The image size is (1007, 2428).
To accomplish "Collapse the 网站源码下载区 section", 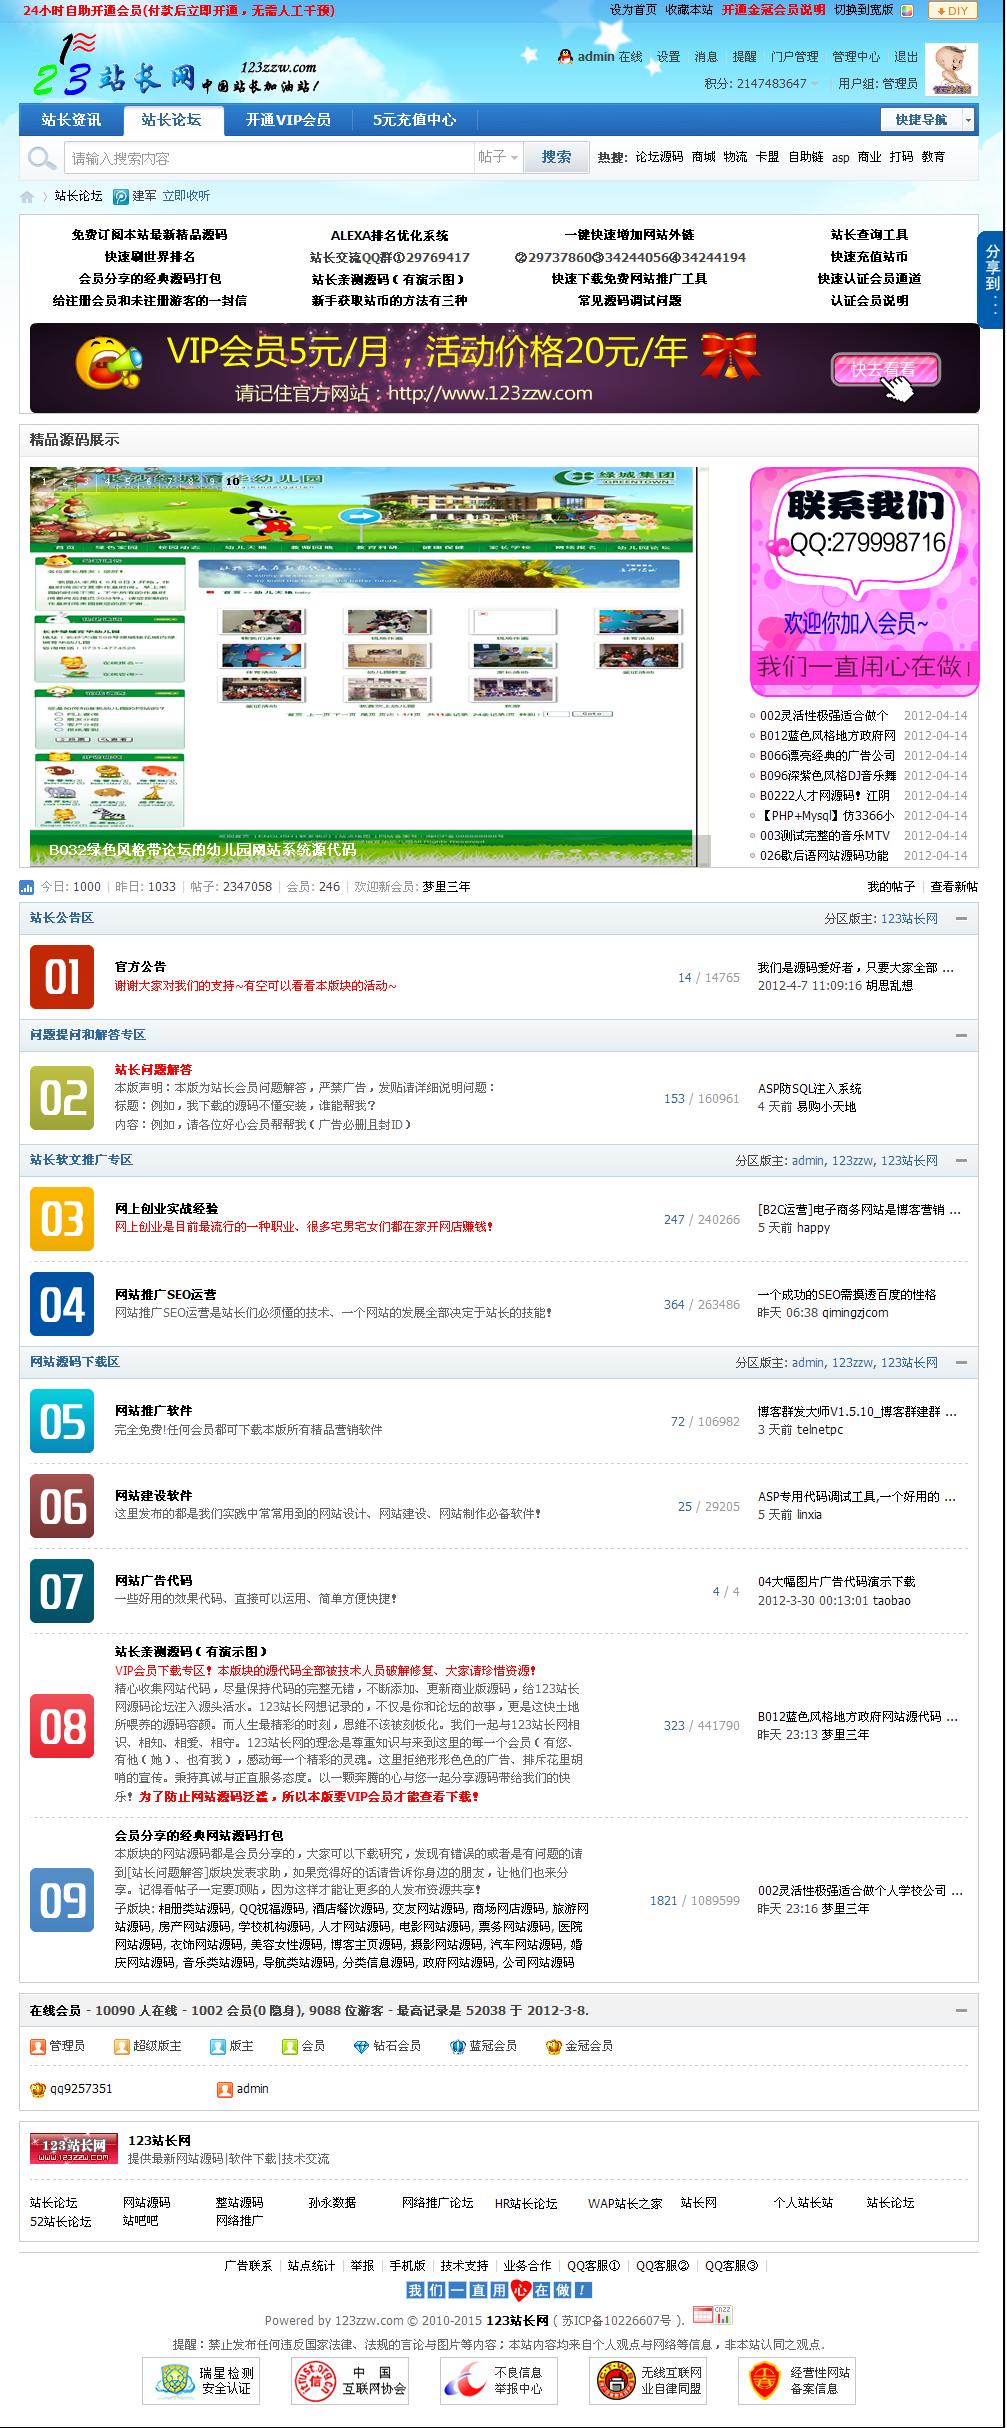I will 961,1362.
